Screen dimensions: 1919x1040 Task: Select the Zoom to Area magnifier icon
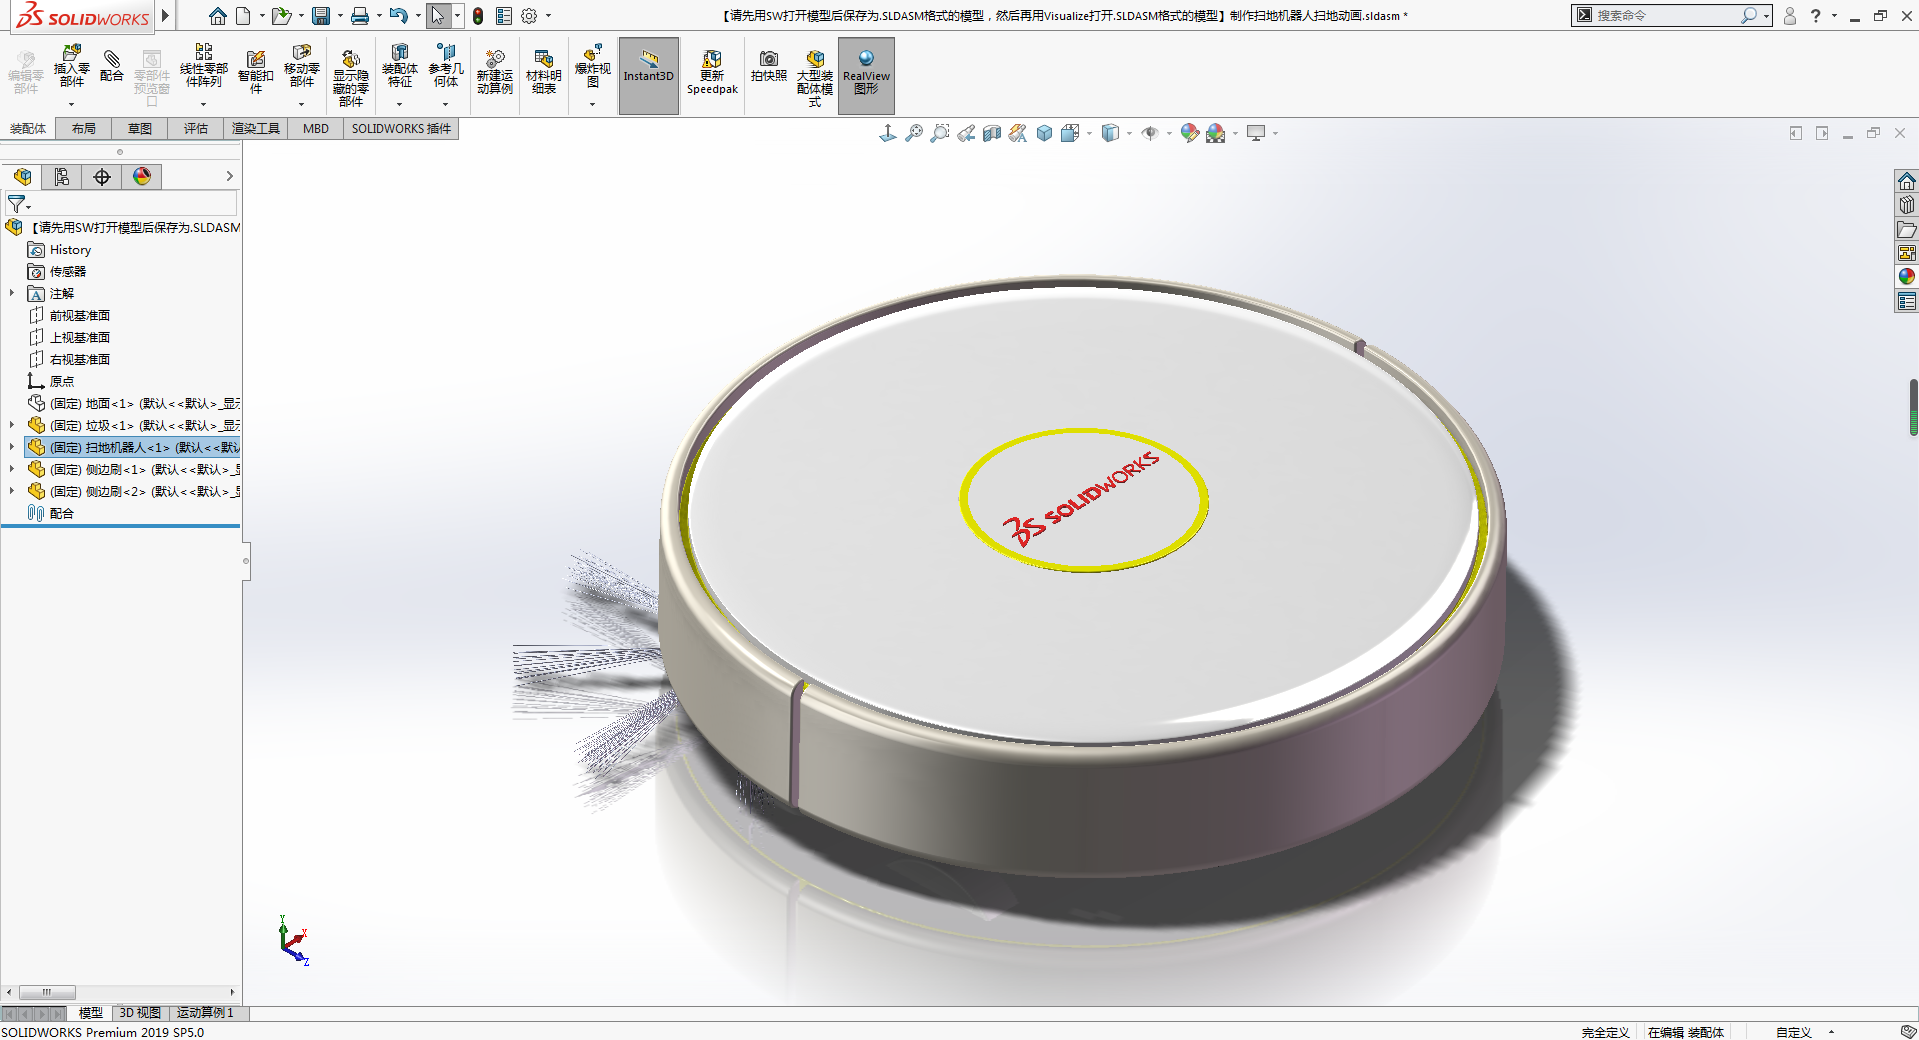tap(940, 133)
